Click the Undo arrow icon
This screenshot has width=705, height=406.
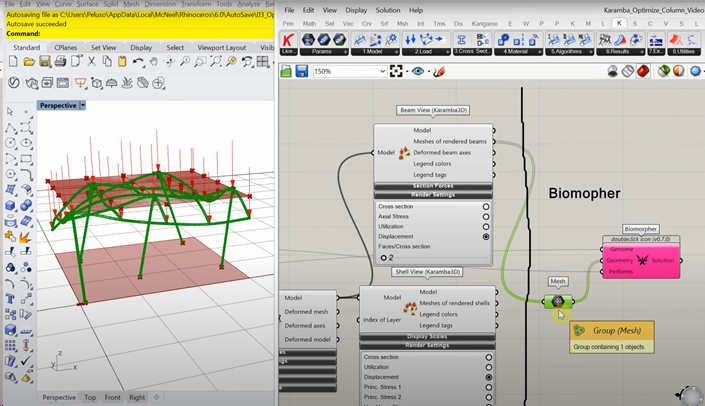(x=138, y=62)
